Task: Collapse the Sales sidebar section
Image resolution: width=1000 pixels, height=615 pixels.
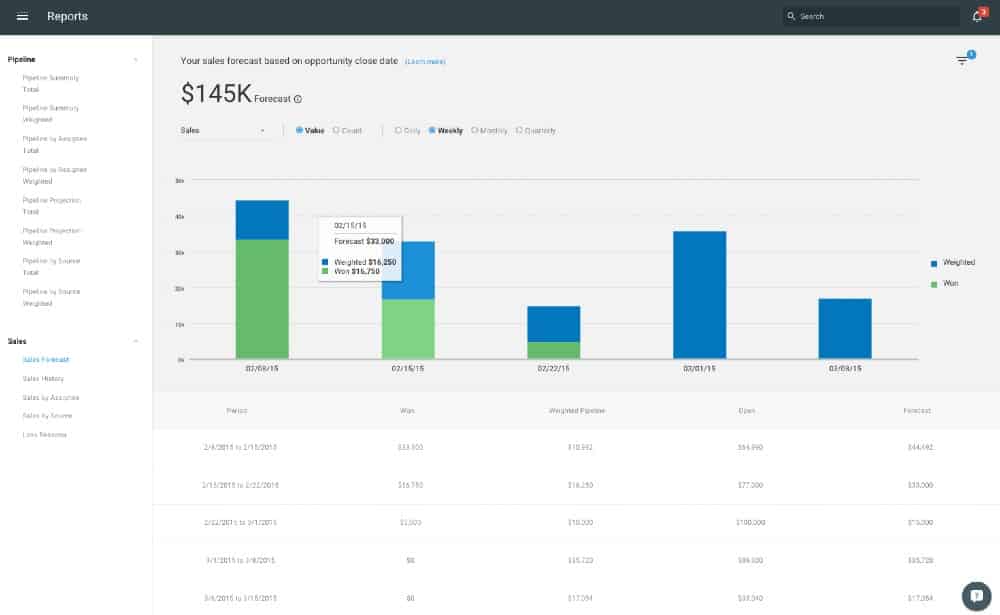Action: point(136,341)
